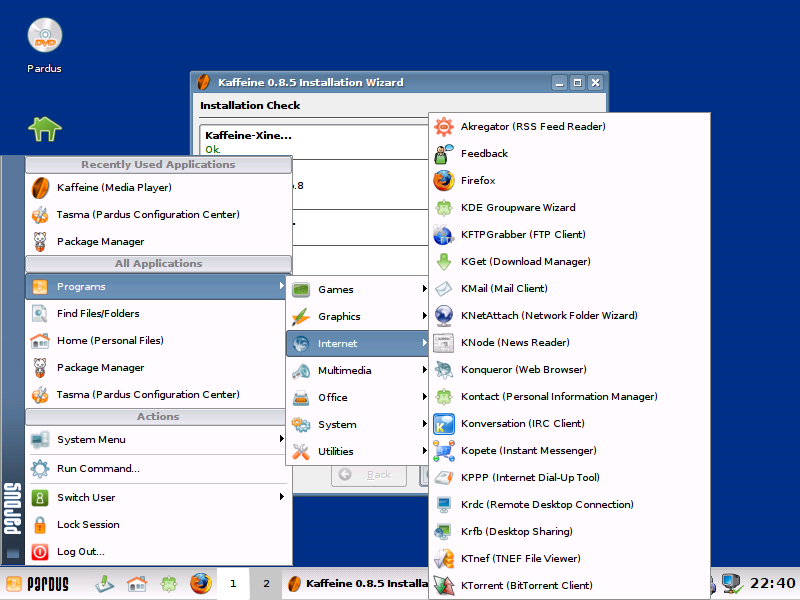This screenshot has height=600, width=800.
Task: Switch to virtual desktop 2
Action: (x=266, y=584)
